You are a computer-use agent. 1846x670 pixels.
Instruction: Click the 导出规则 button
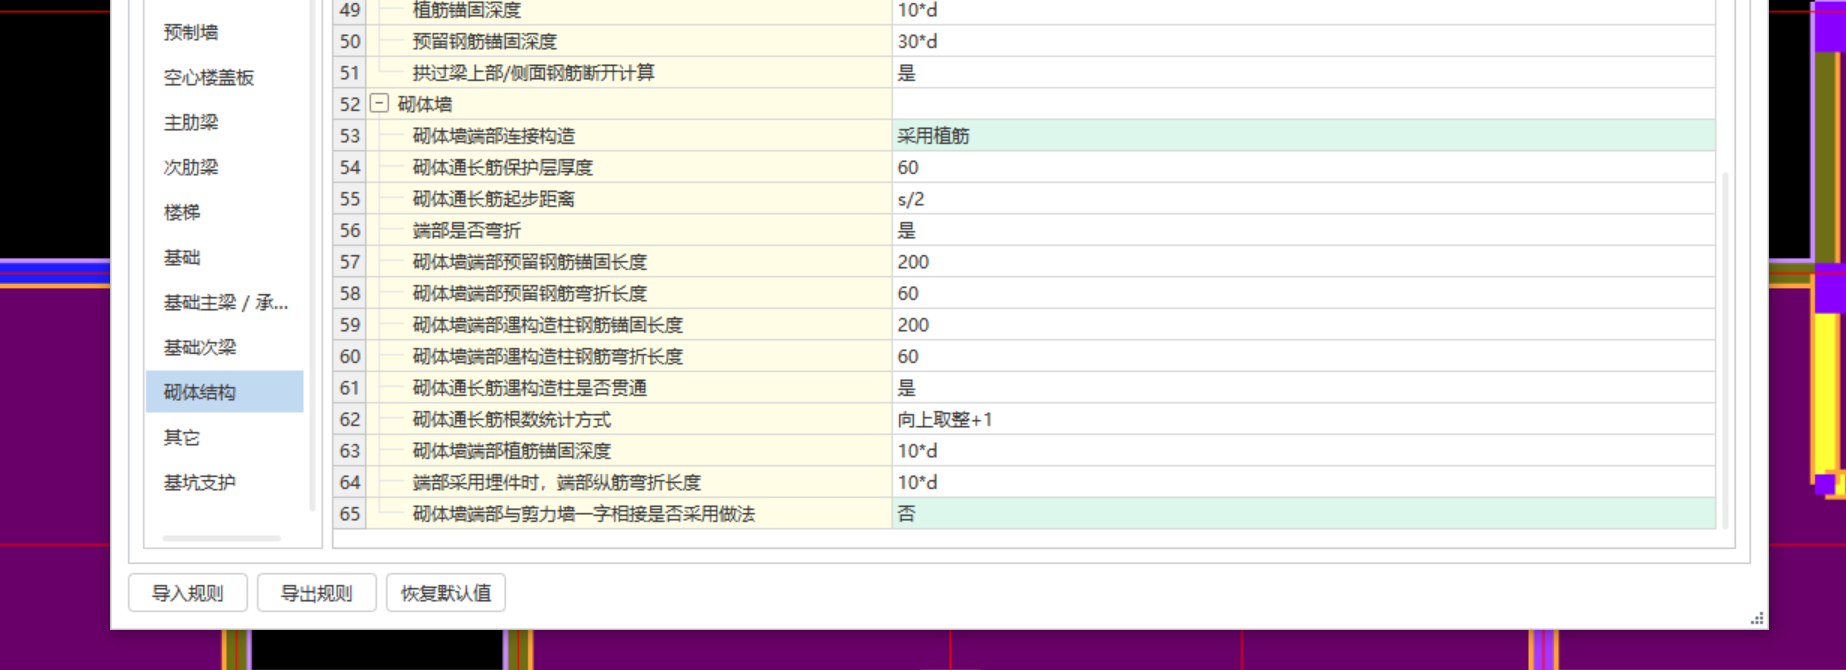click(x=317, y=593)
